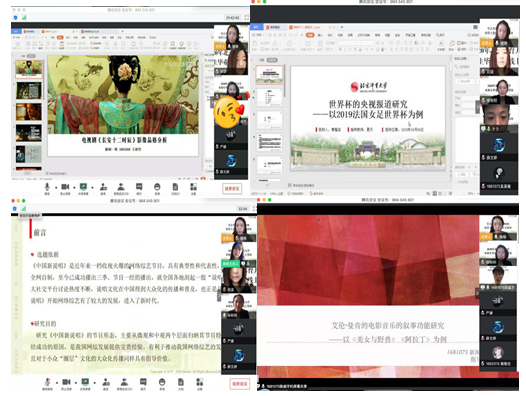
Task: Collapse participant video strip in bottom-left window
Action: click(x=219, y=296)
